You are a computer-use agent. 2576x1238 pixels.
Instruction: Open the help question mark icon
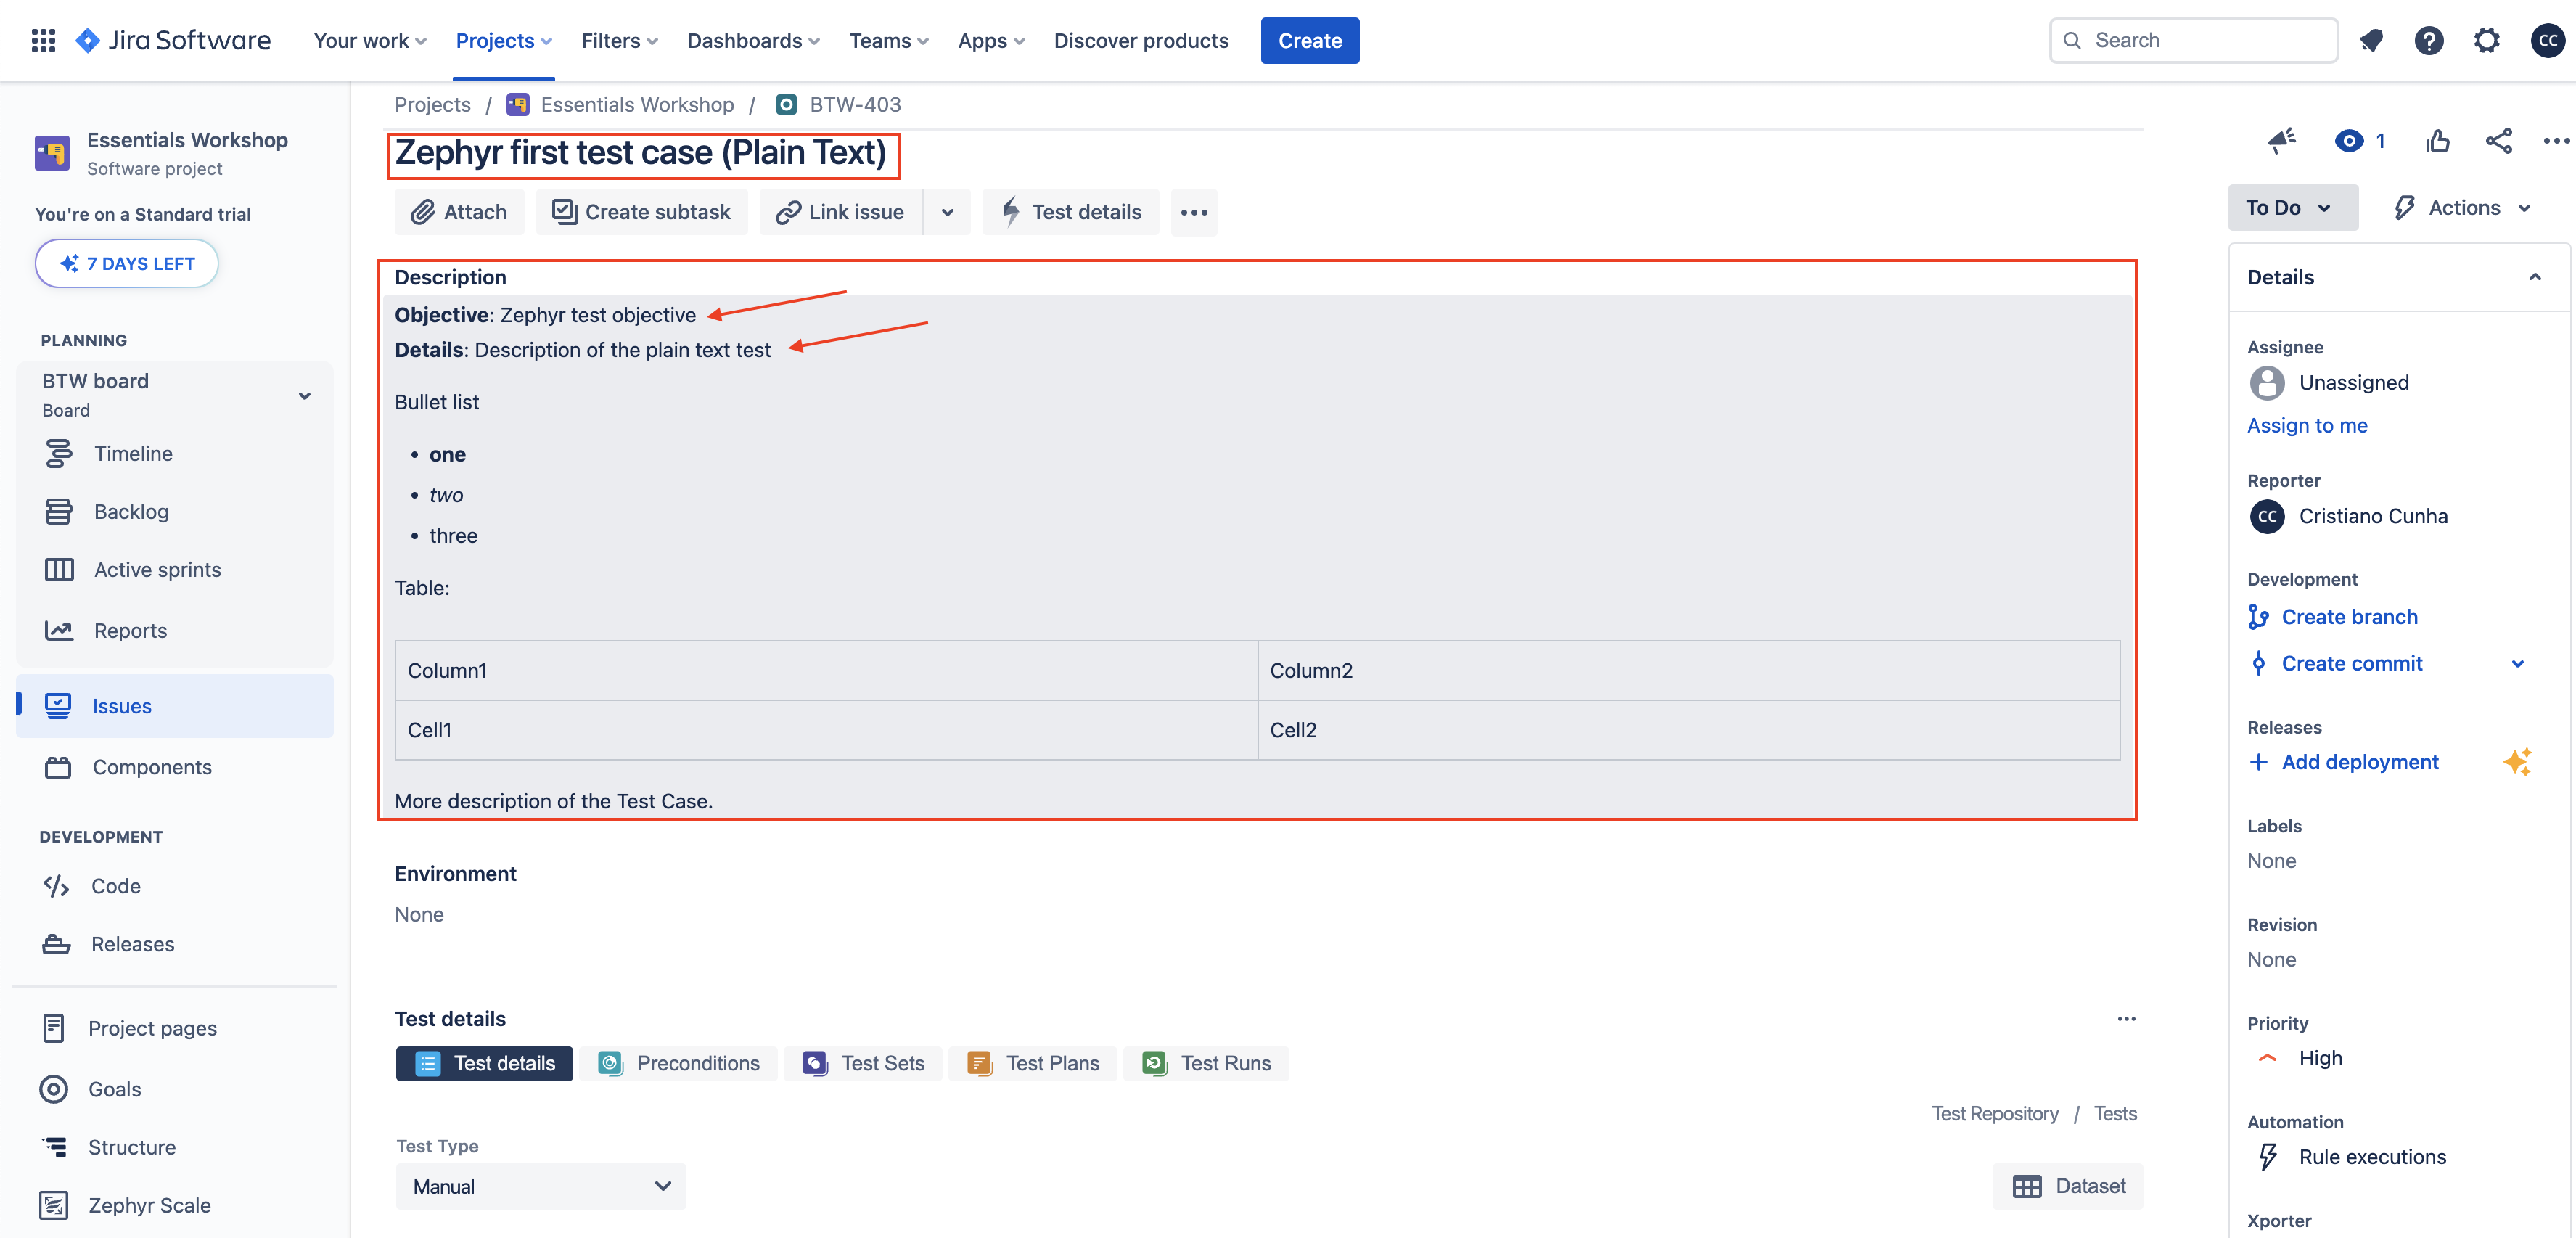click(x=2428, y=40)
